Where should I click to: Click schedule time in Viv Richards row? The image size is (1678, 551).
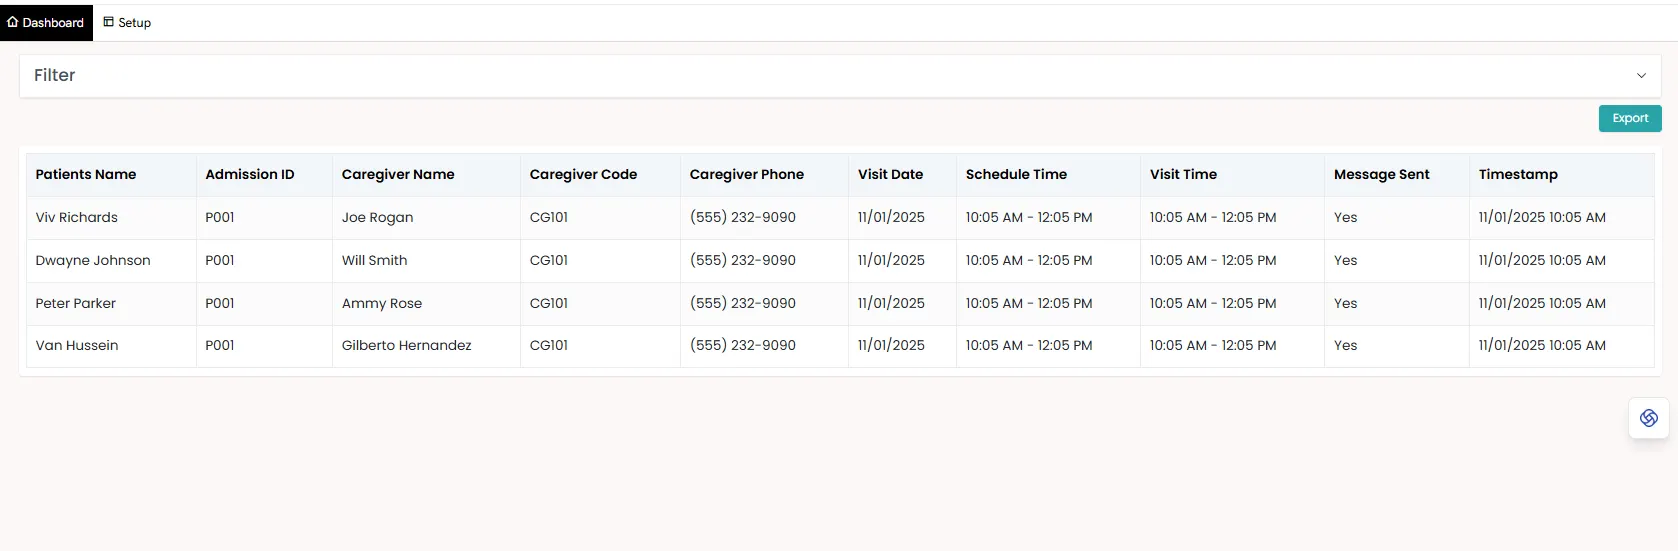click(x=1029, y=217)
